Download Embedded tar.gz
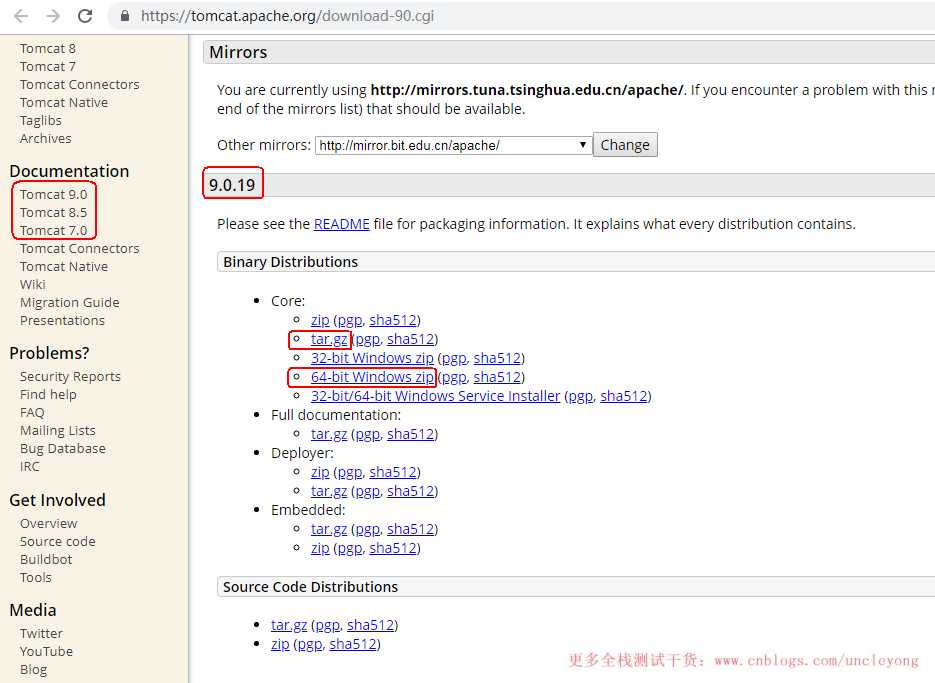Screen dimensions: 935x683 coord(329,530)
